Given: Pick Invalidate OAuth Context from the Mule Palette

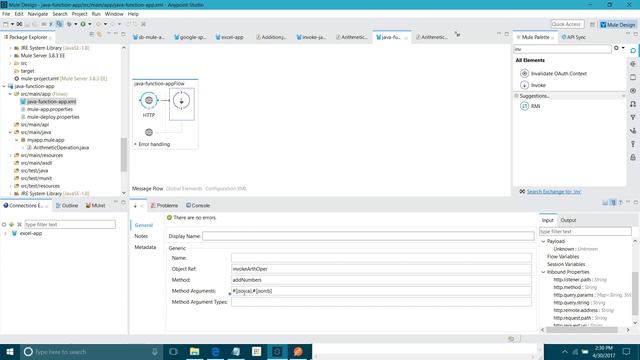Looking at the screenshot, I should (x=554, y=73).
